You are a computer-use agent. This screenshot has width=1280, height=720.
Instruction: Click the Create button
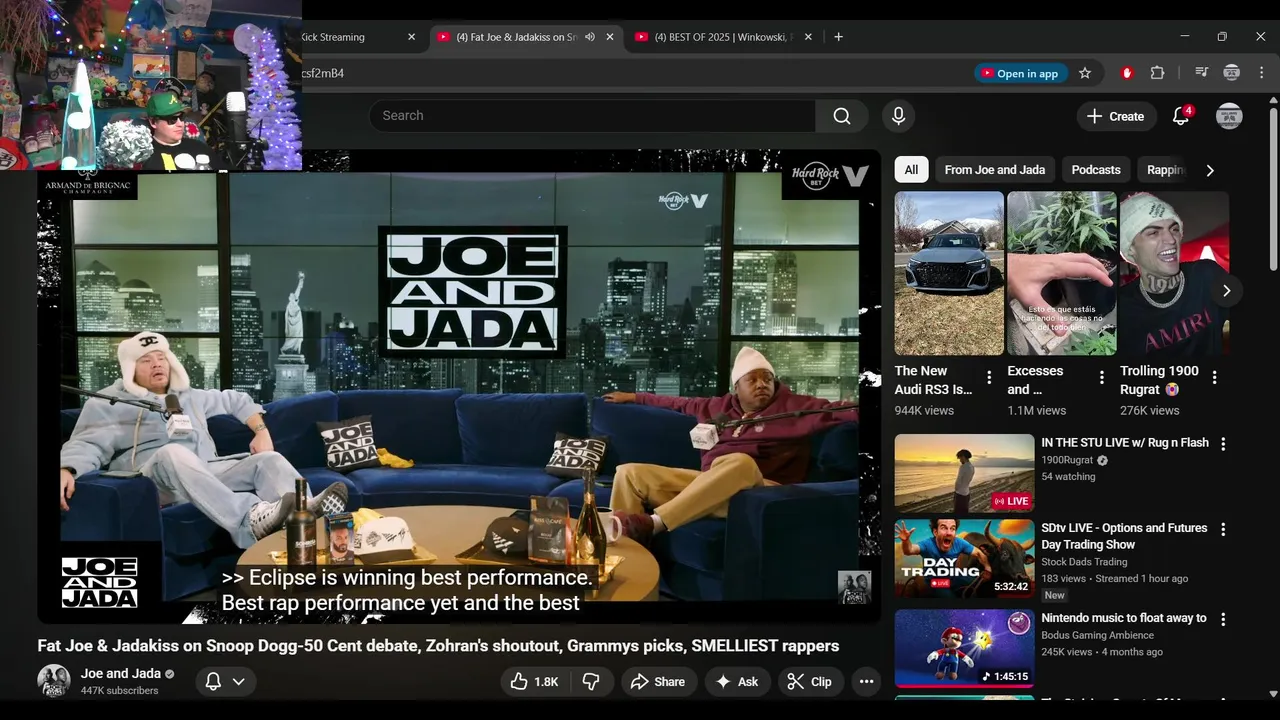coord(1116,116)
